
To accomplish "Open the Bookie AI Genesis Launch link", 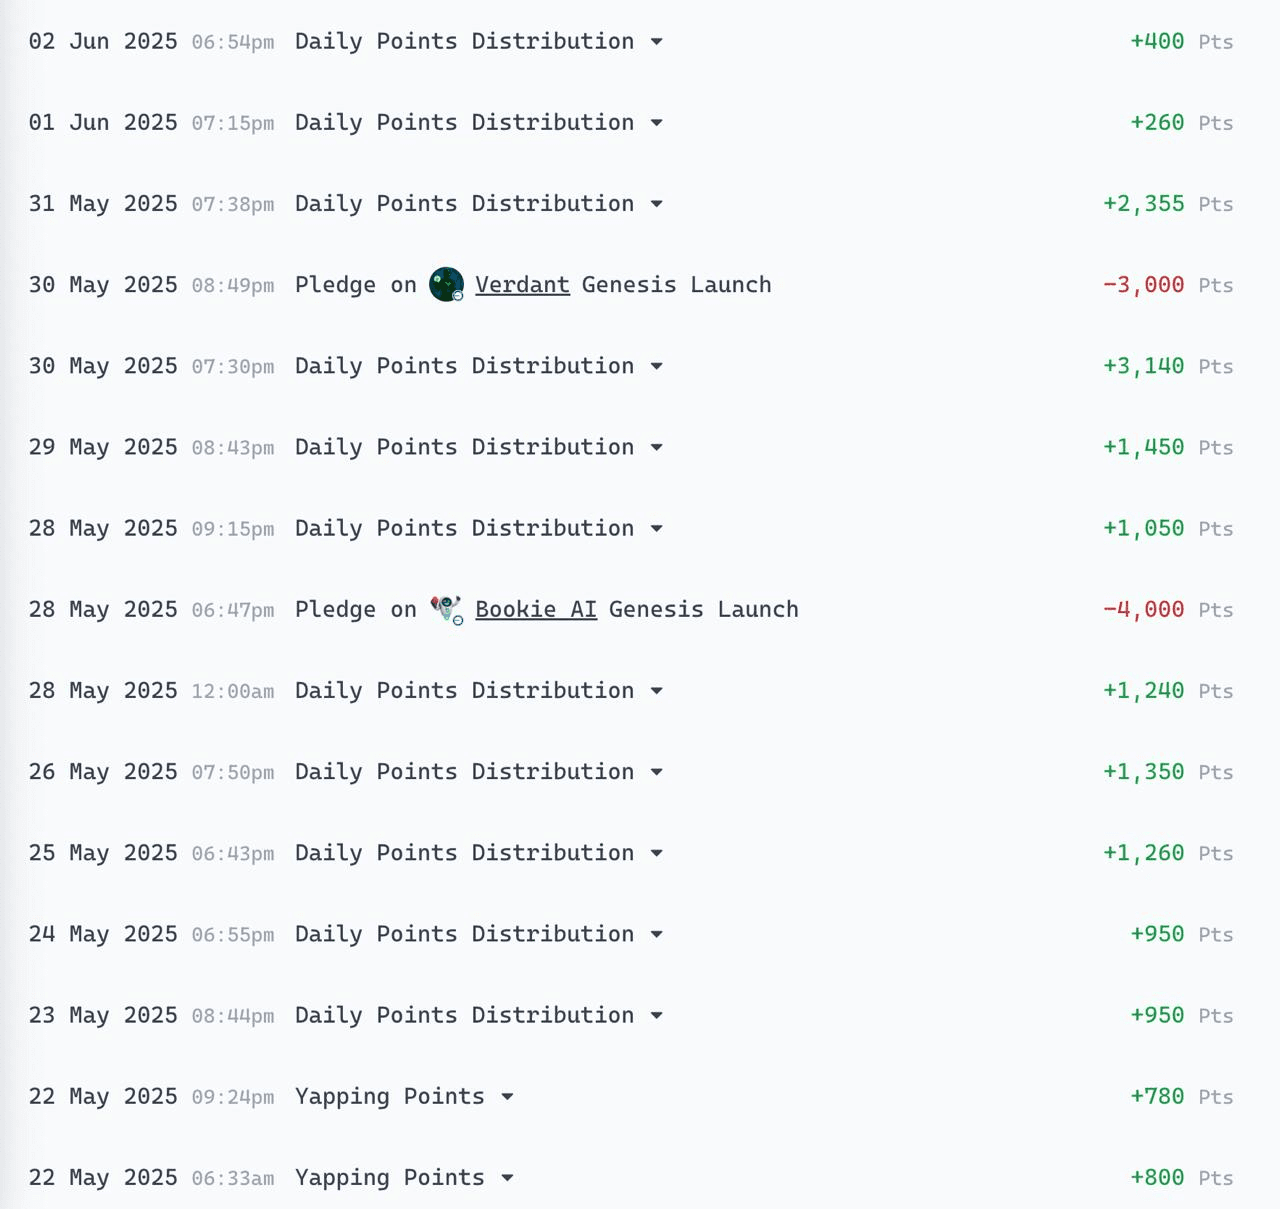I will (536, 609).
